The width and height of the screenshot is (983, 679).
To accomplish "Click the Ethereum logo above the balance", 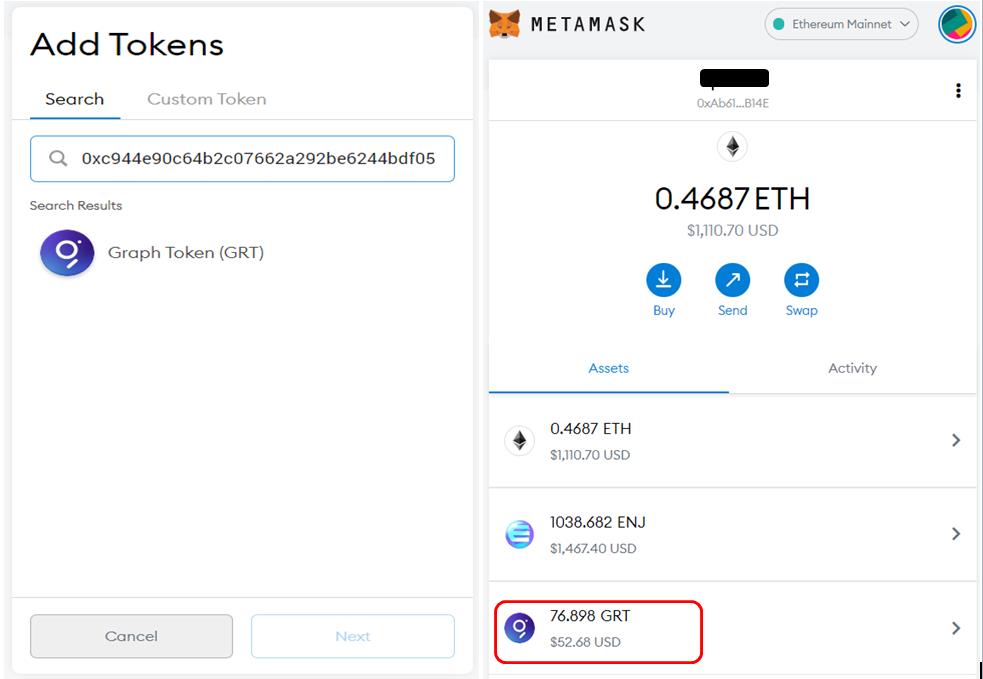I will [732, 147].
